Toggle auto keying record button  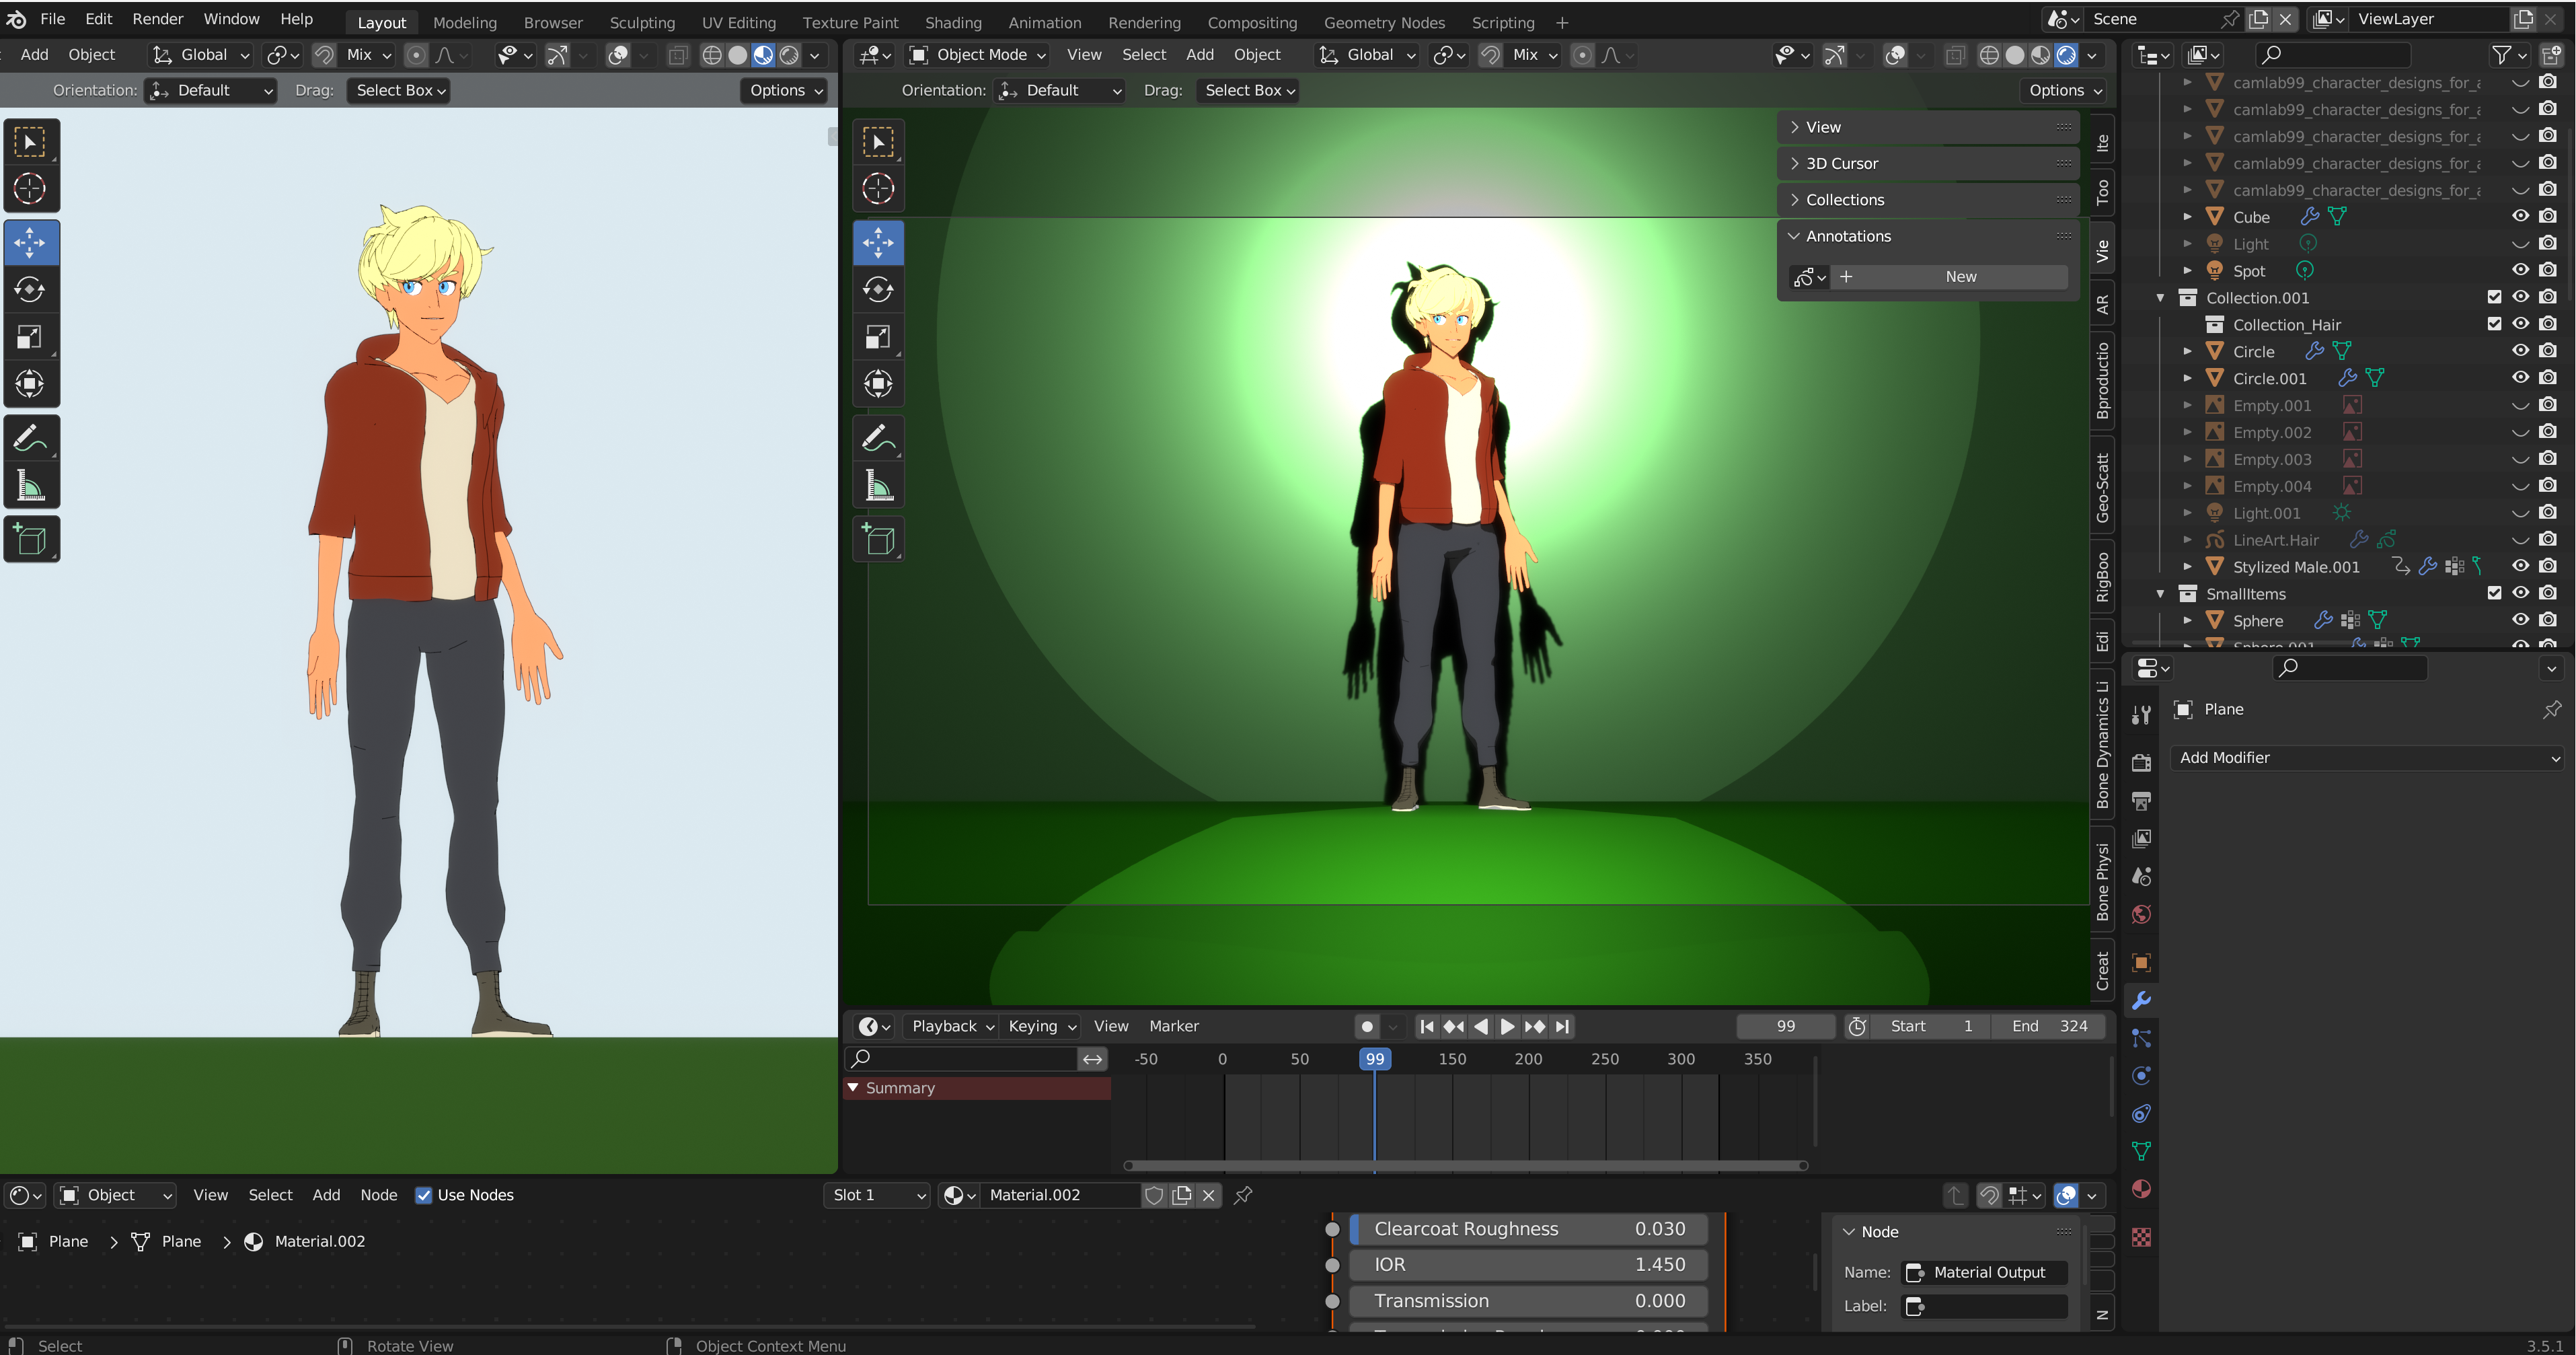pyautogui.click(x=1367, y=1027)
